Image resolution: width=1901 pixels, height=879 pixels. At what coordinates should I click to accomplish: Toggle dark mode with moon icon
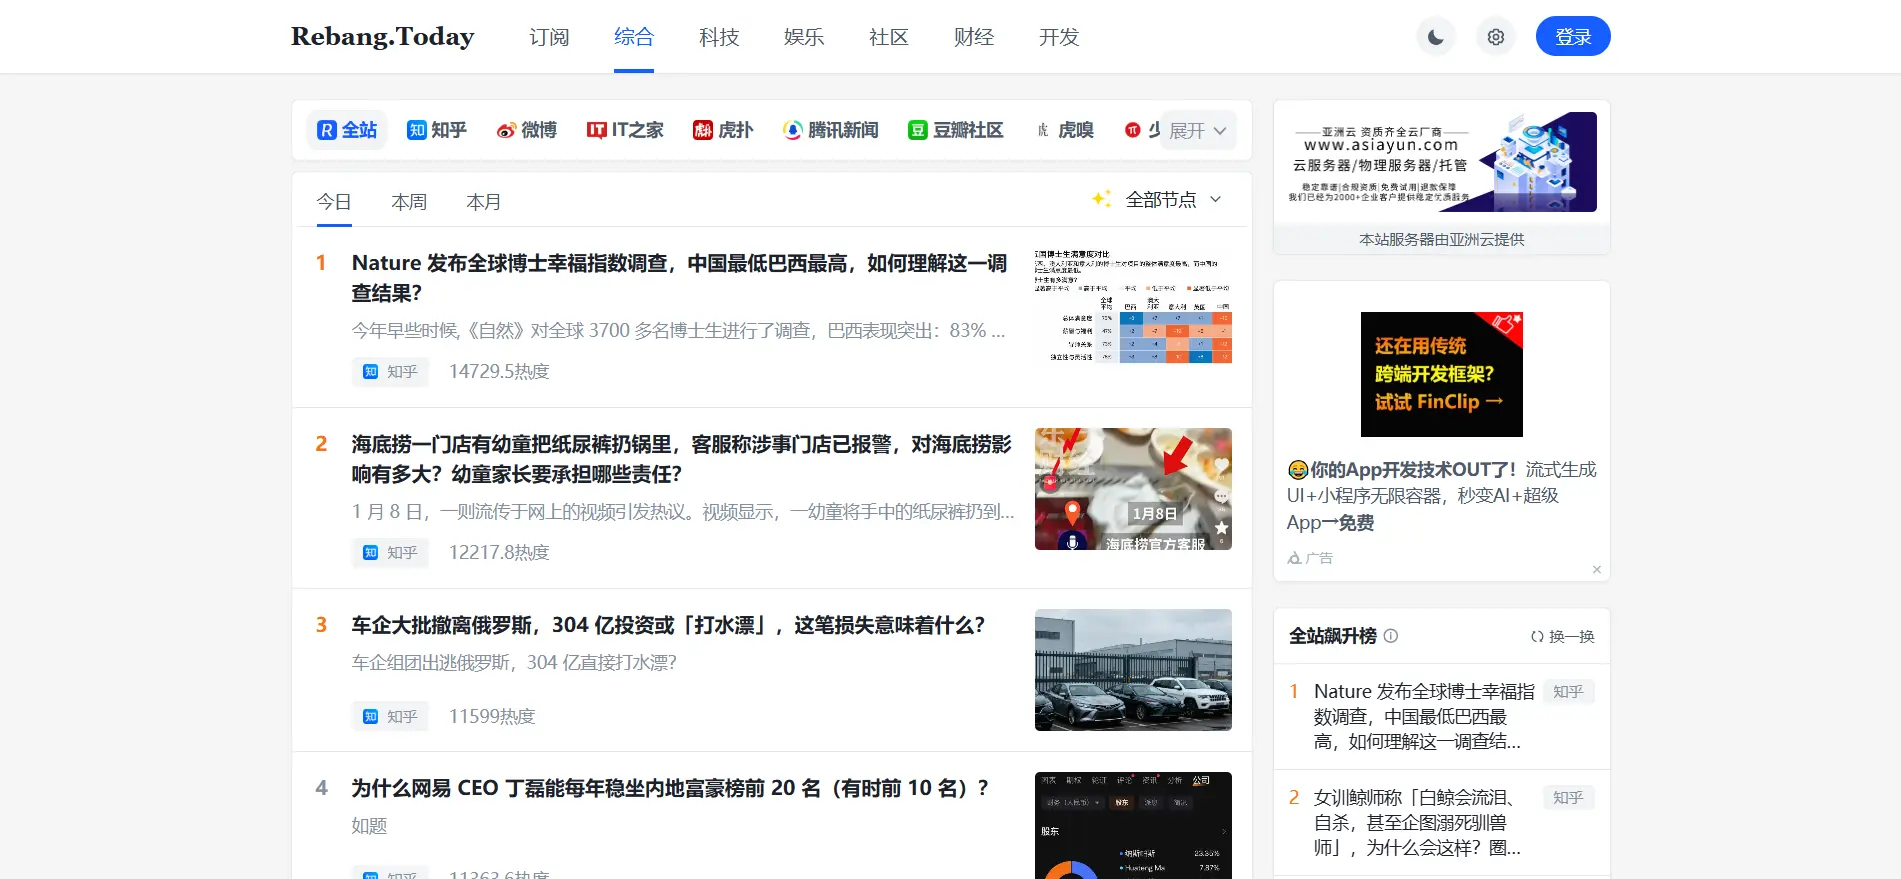tap(1435, 37)
